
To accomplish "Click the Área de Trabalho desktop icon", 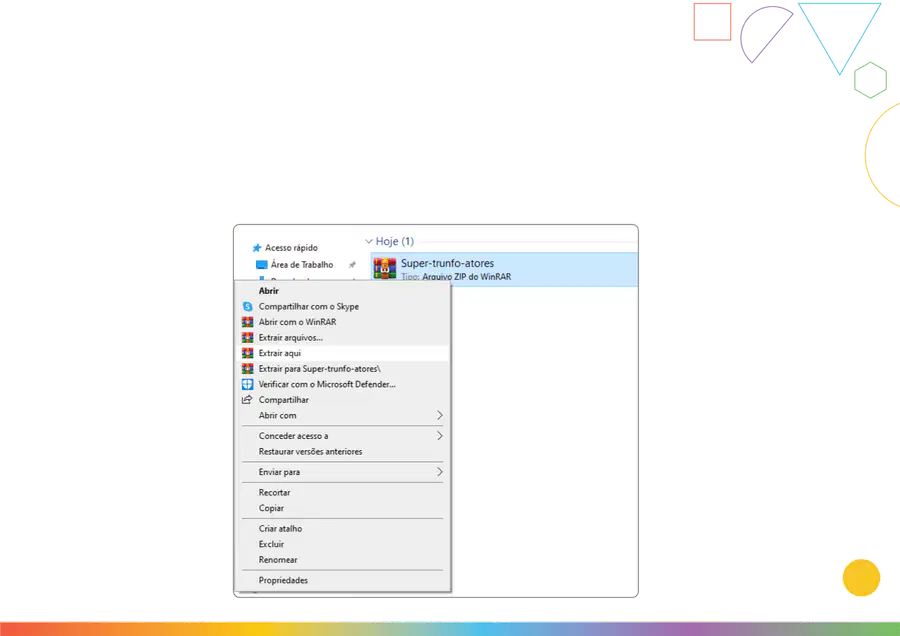I will pyautogui.click(x=262, y=265).
